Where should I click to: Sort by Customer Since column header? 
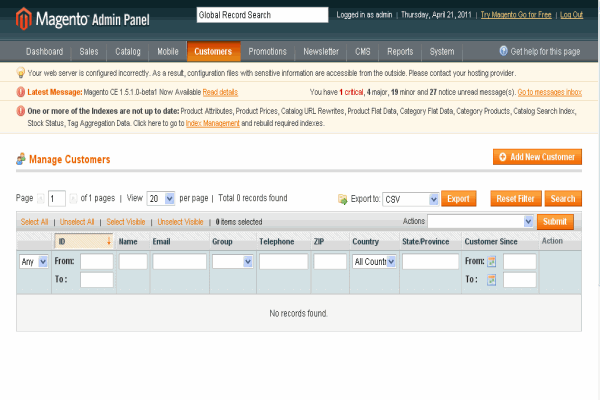click(x=491, y=242)
